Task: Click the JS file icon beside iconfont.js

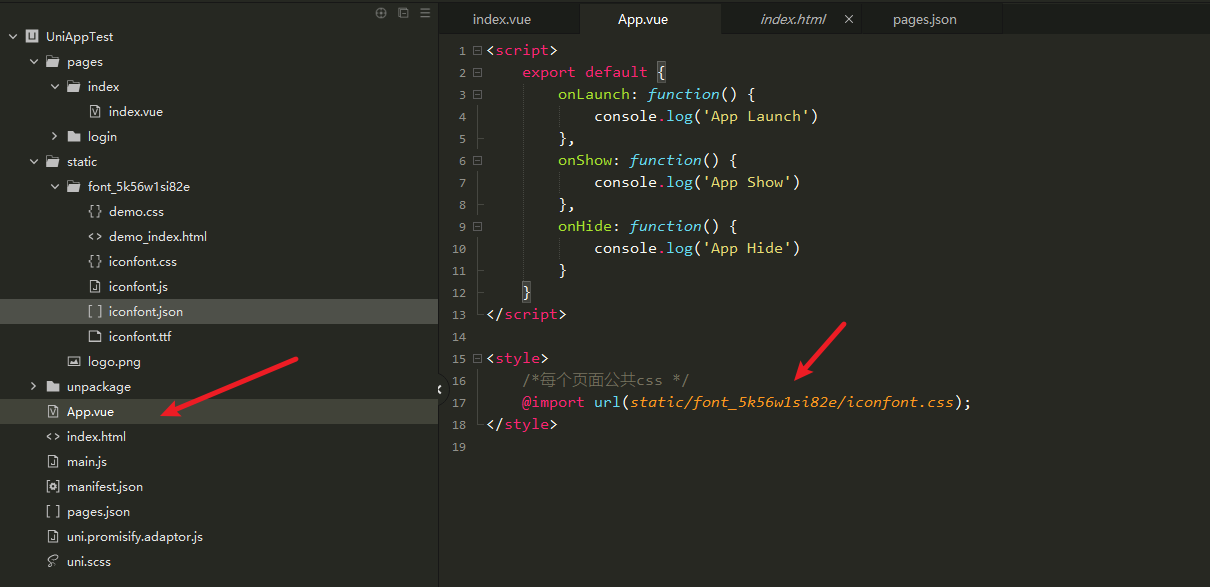Action: 95,287
